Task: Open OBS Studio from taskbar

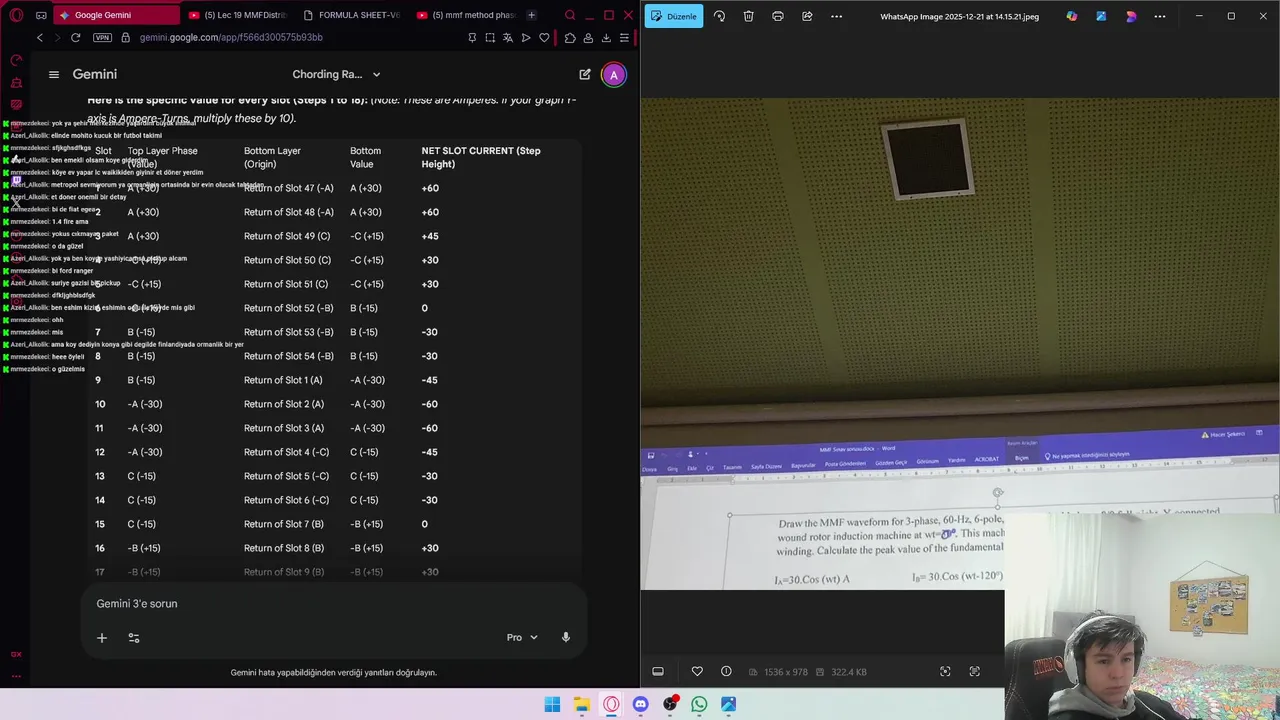Action: click(x=670, y=704)
